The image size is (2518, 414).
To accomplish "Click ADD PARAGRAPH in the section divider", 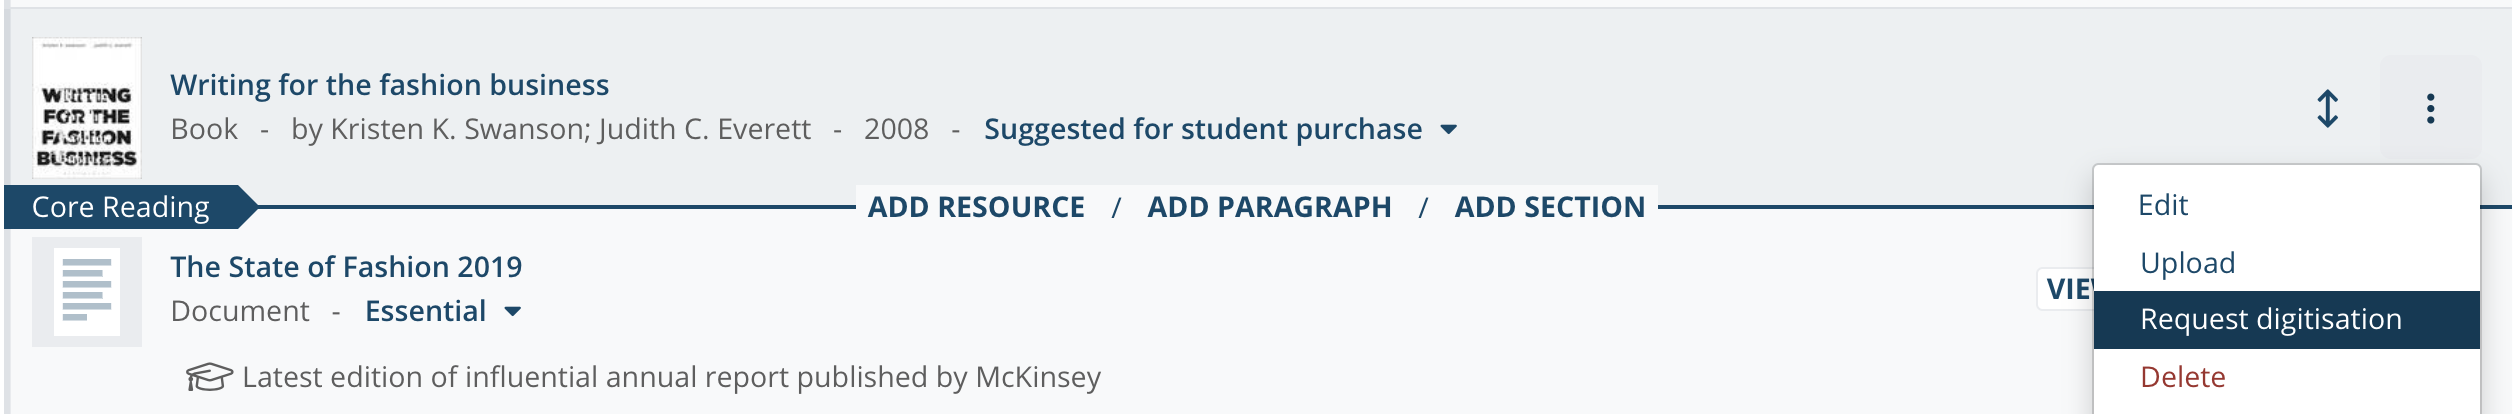I will tap(1269, 207).
